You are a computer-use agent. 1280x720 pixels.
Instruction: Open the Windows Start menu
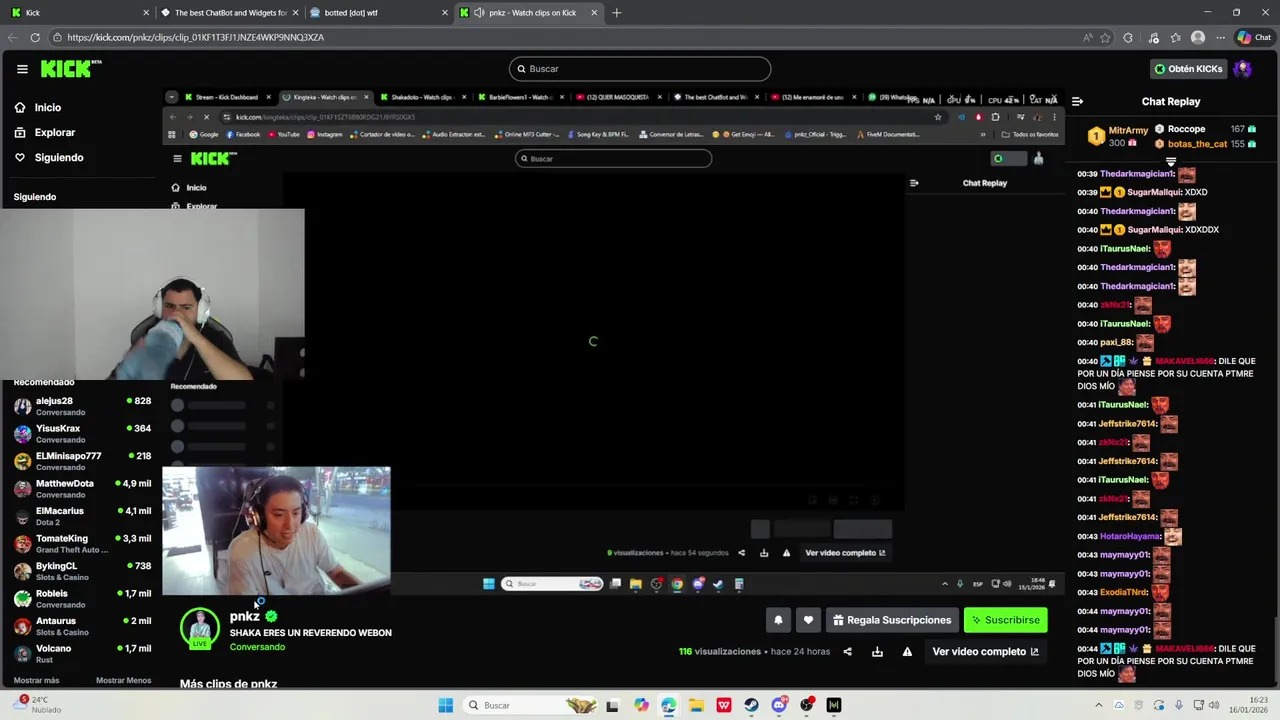[446, 705]
